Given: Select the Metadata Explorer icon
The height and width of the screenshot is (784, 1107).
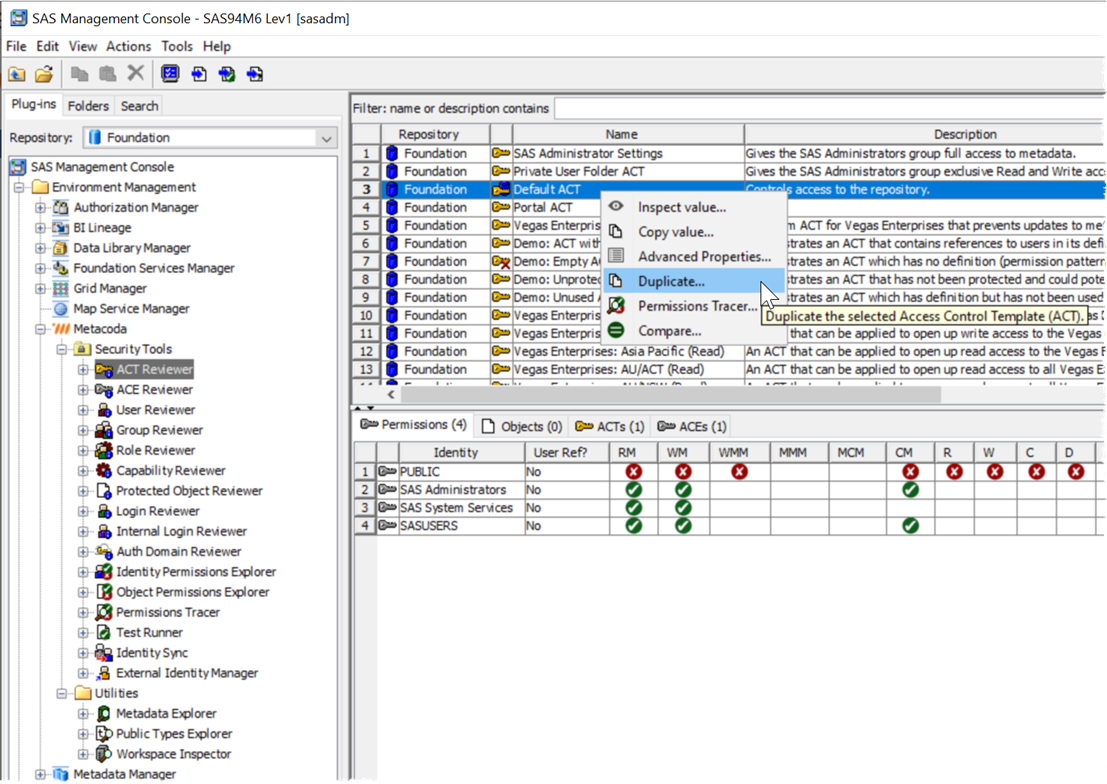Looking at the screenshot, I should 104,714.
